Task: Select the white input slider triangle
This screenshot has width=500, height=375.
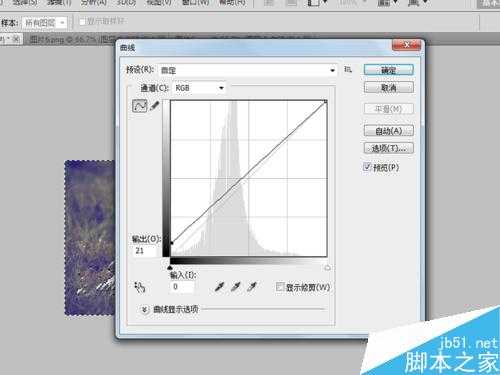Action: coord(327,267)
